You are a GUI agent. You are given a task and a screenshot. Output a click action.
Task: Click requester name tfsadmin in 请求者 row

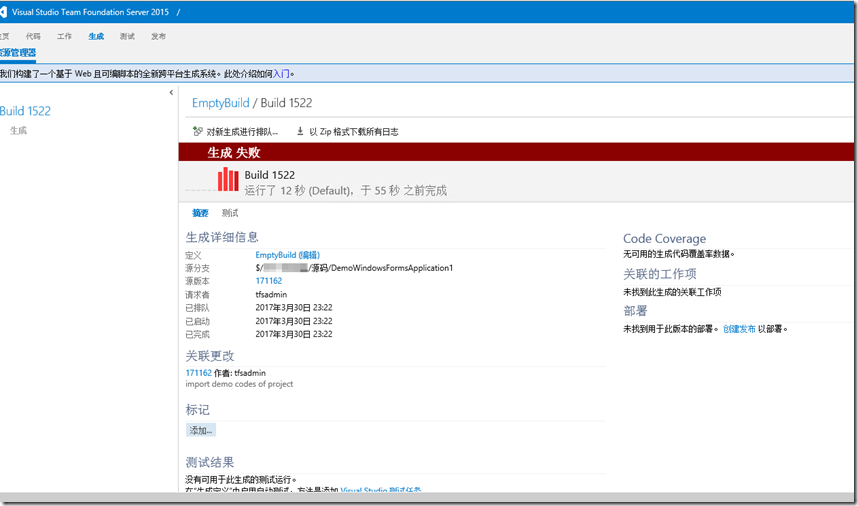click(271, 294)
